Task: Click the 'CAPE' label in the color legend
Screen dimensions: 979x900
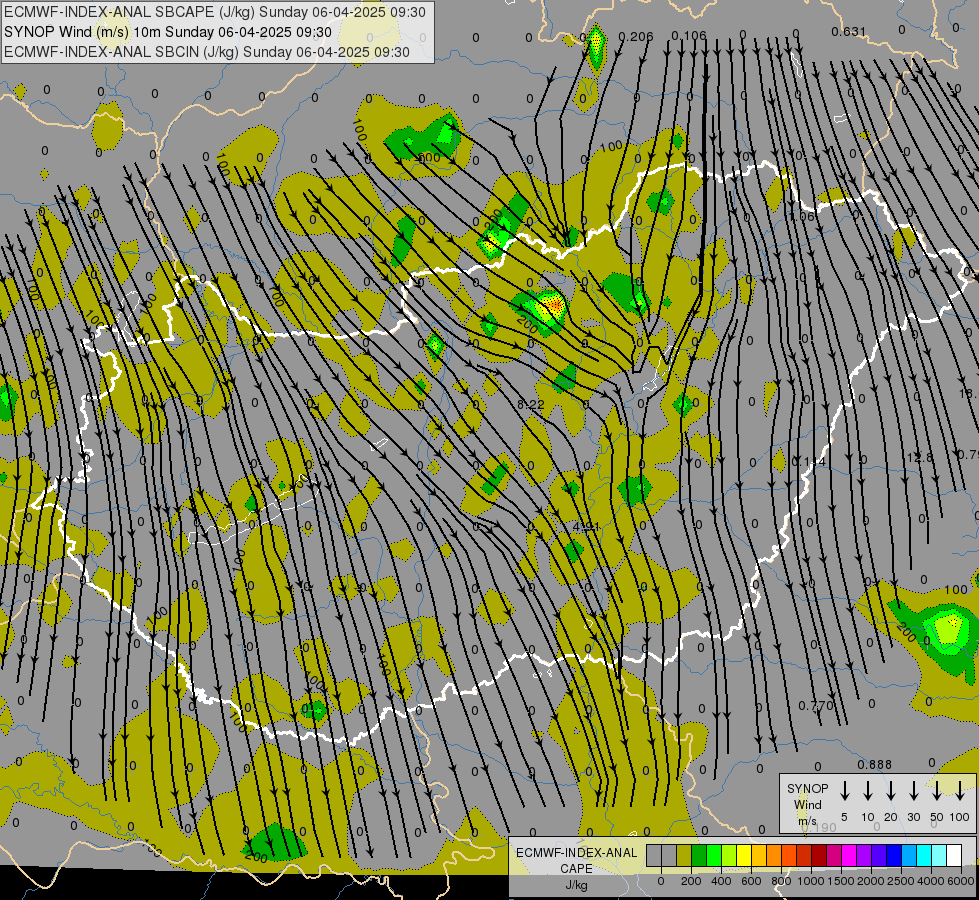Action: (x=576, y=869)
